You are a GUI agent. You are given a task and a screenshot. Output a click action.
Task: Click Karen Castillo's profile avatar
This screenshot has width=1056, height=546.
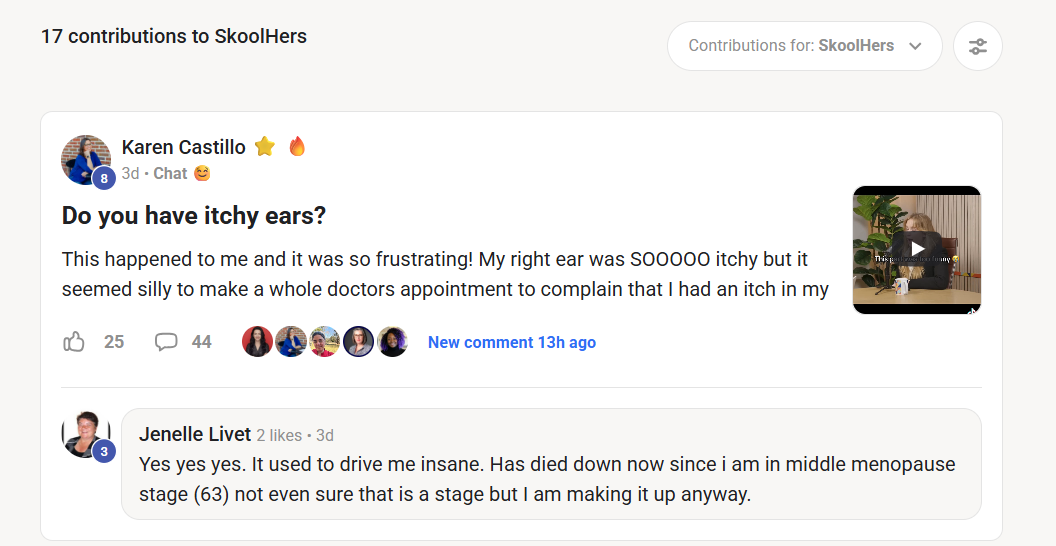coord(86,159)
